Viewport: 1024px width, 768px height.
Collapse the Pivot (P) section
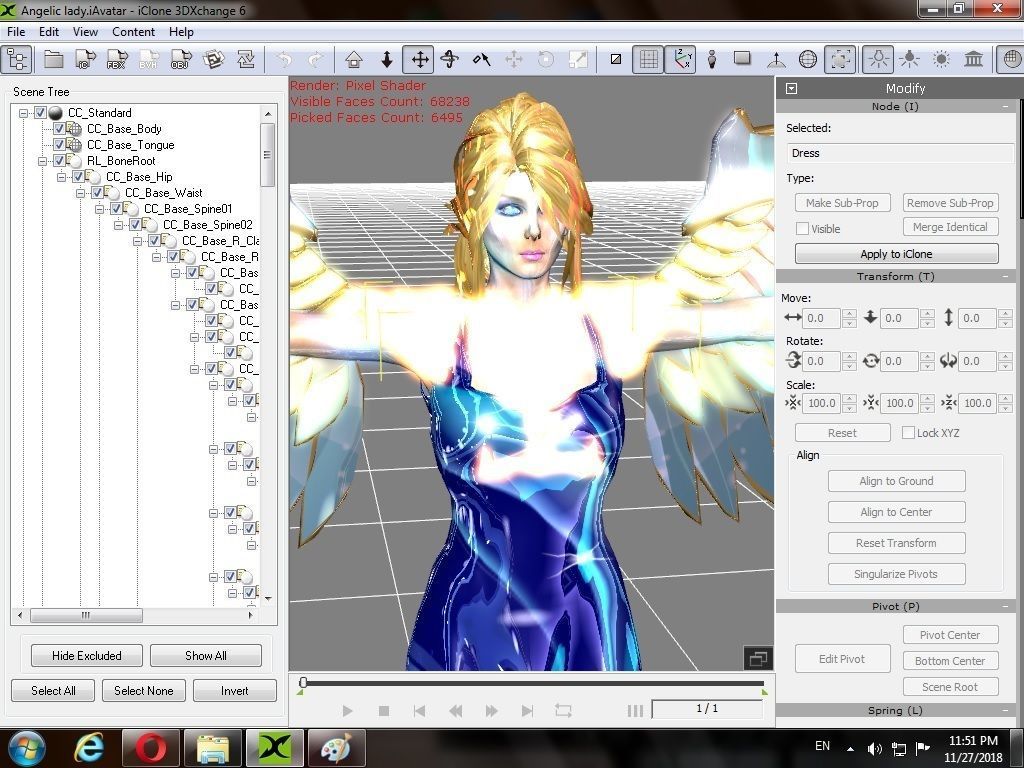[x=1006, y=607]
